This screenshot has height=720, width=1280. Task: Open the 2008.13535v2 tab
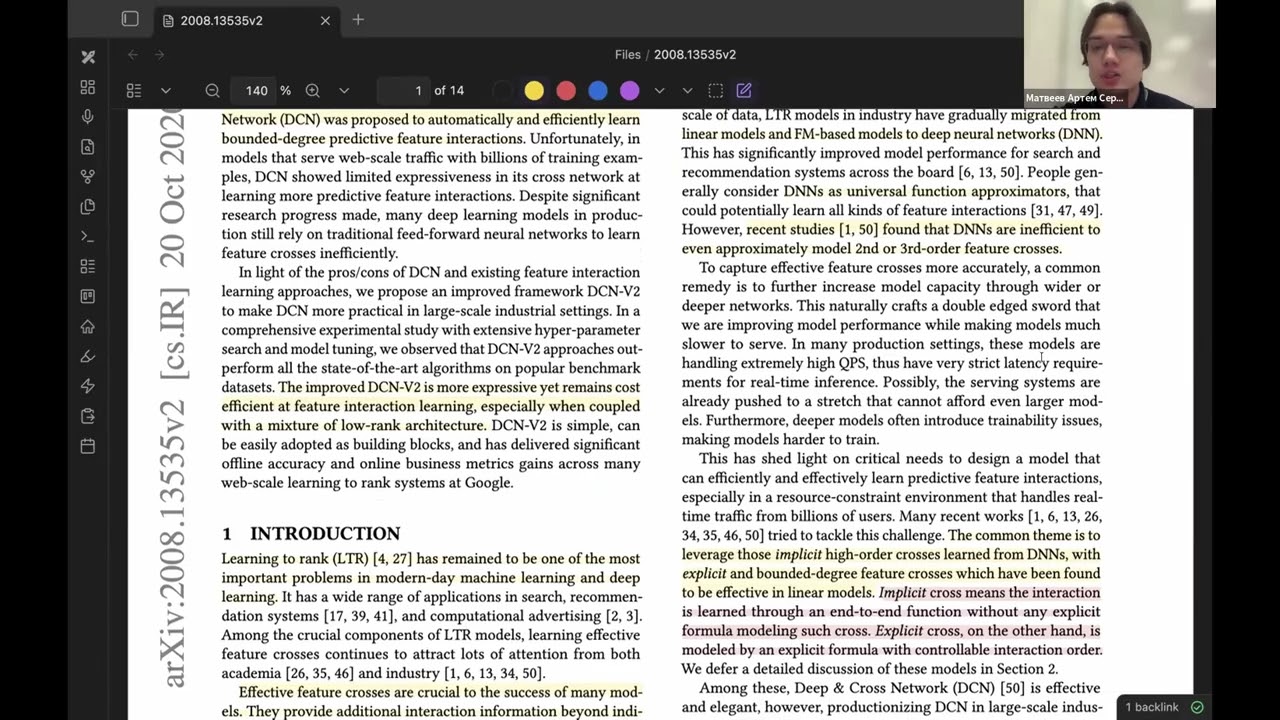tap(245, 20)
